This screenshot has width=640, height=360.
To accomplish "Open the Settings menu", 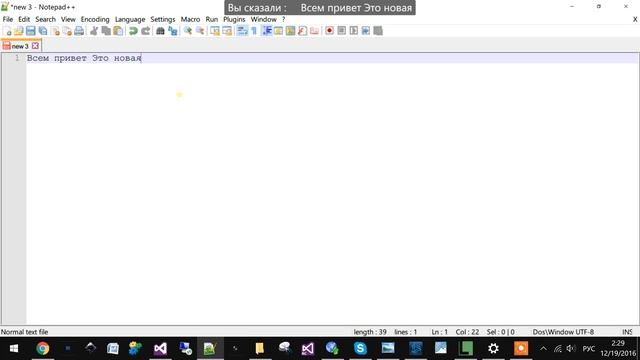I will pyautogui.click(x=162, y=19).
